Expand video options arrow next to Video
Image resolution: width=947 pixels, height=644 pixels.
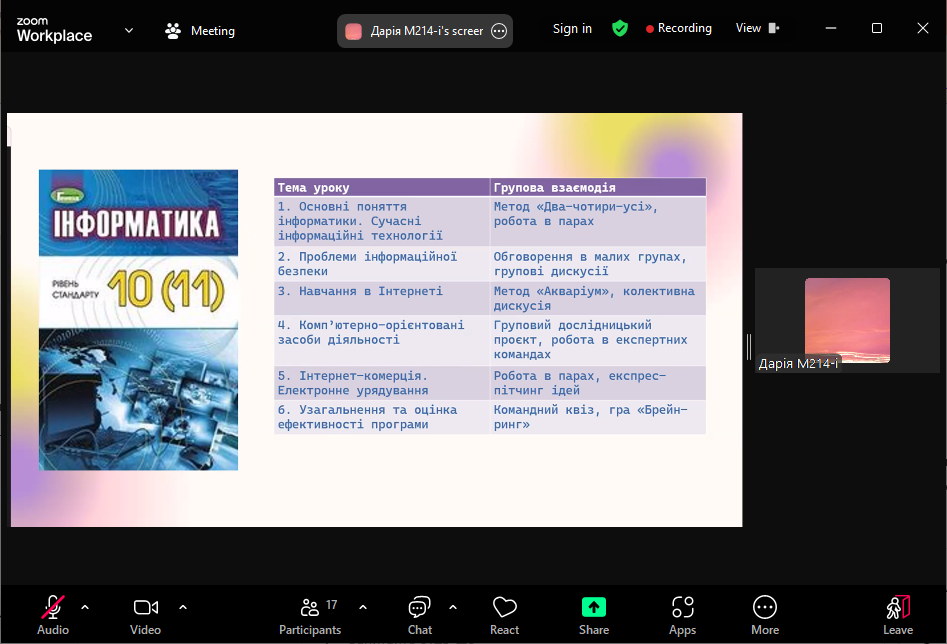[x=183, y=607]
